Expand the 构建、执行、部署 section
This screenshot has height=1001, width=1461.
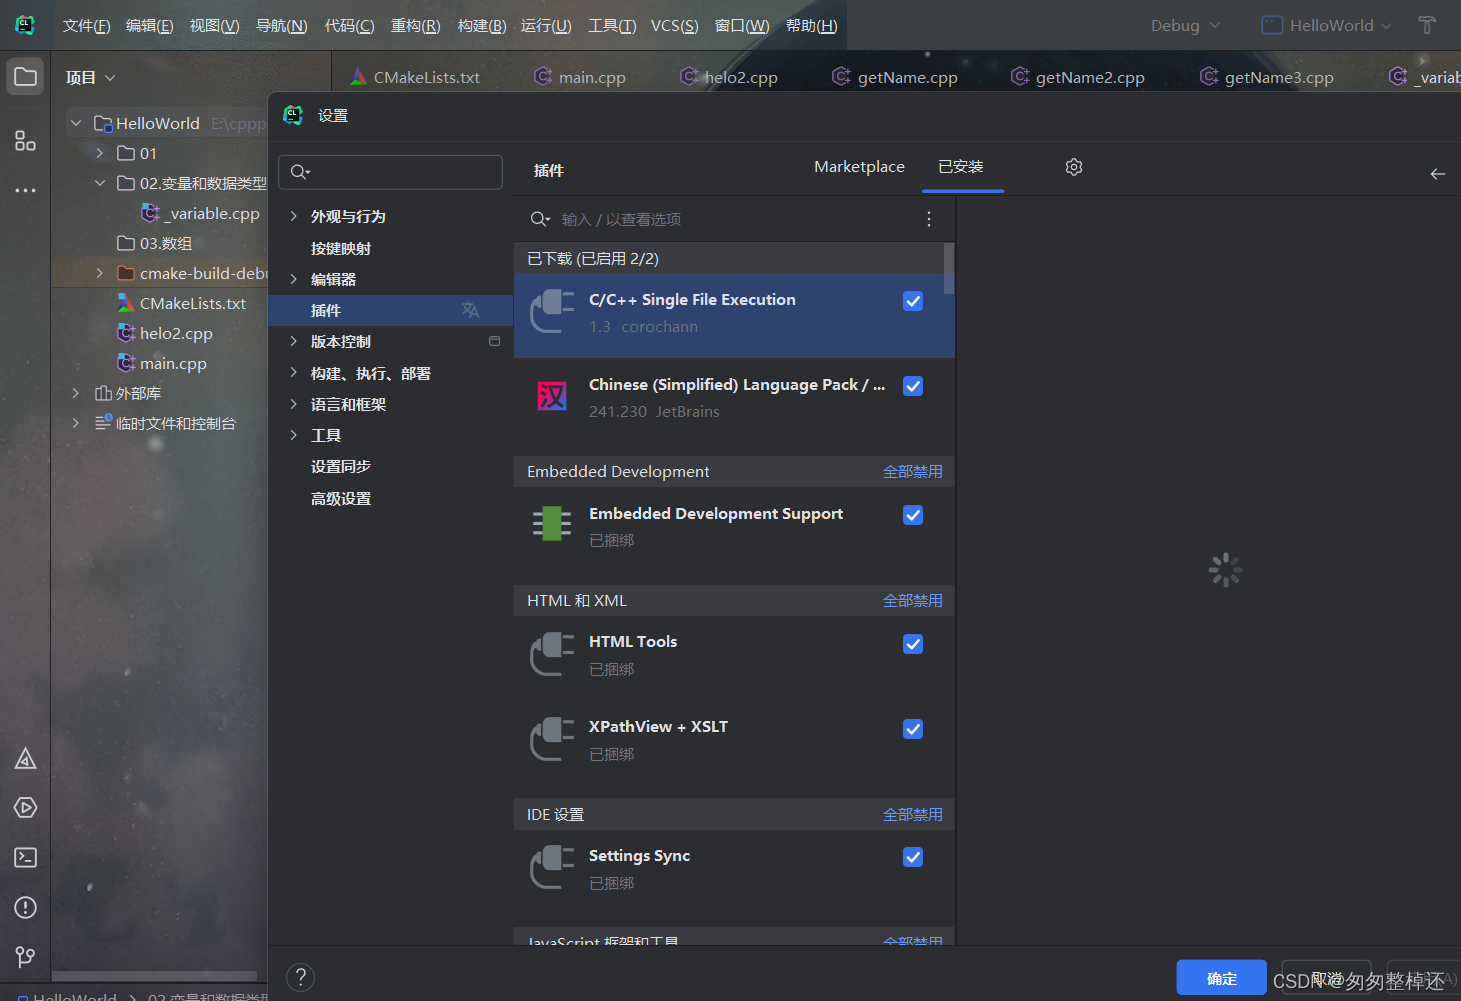pyautogui.click(x=293, y=373)
